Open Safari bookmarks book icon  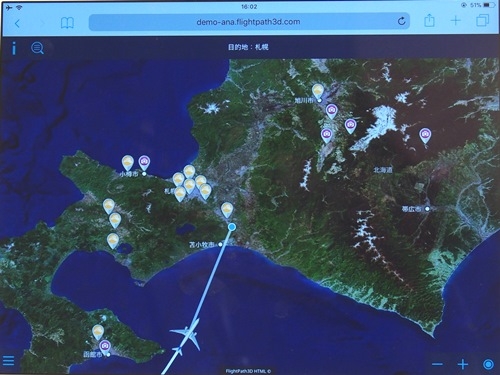[67, 23]
